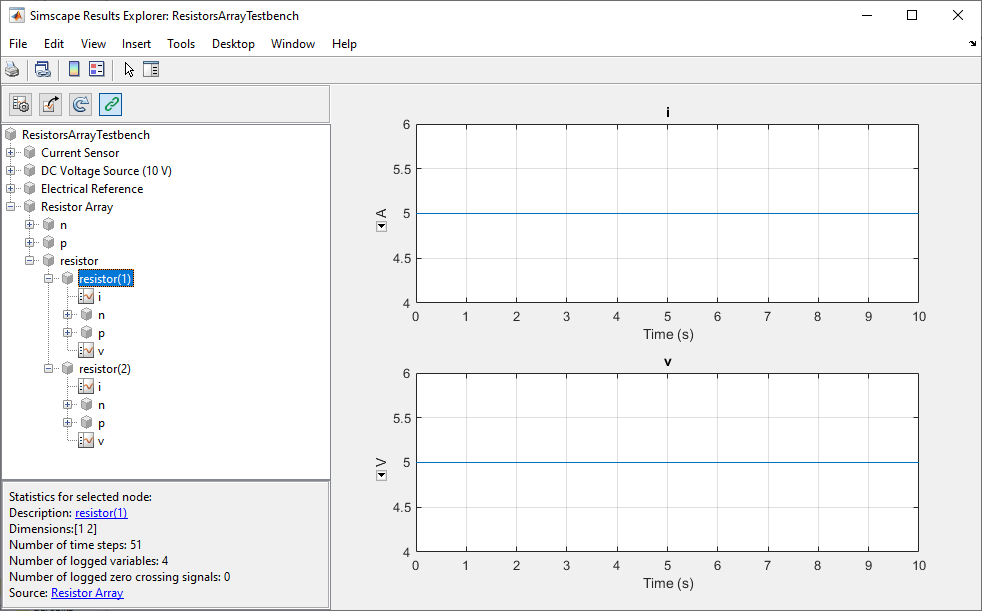Click the Resistor Array cube icon
This screenshot has height=611, width=982.
(x=29, y=207)
